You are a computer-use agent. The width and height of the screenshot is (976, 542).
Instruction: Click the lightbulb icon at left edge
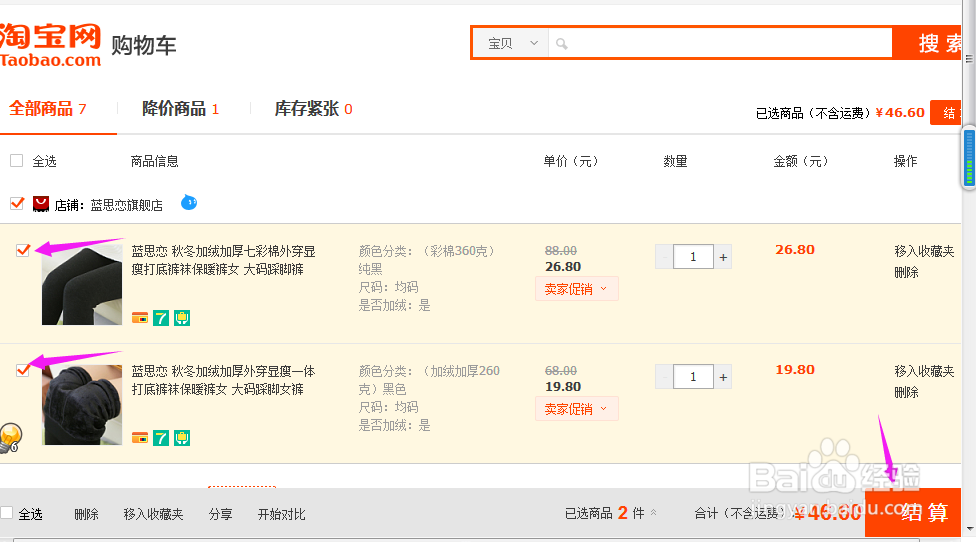point(10,437)
